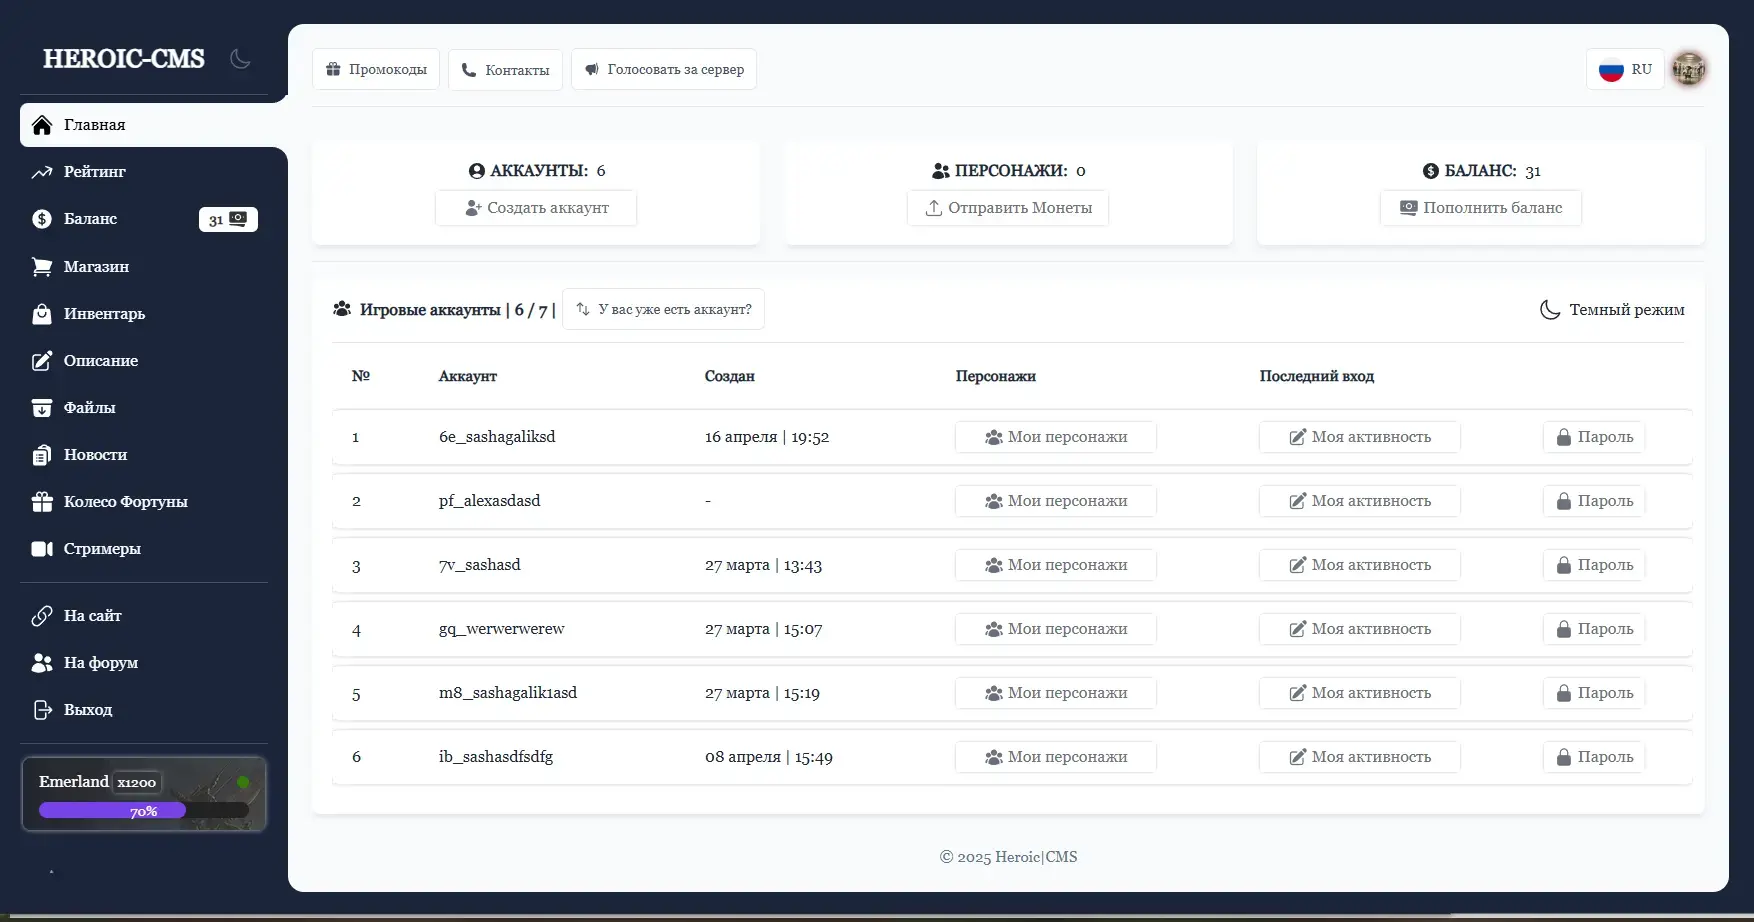Open Мои персонажи for gq_werwerwerew
This screenshot has width=1754, height=922.
[x=1056, y=629]
